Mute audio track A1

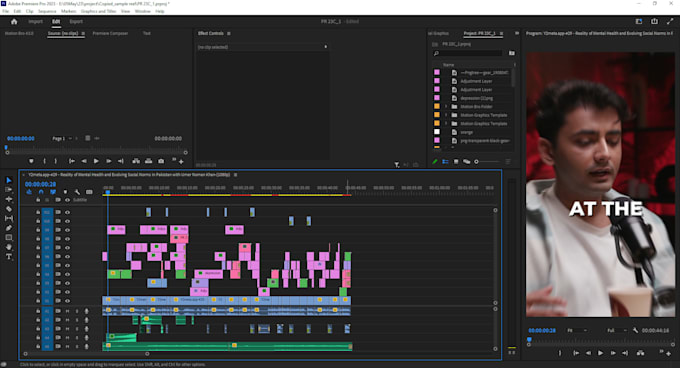click(x=67, y=311)
